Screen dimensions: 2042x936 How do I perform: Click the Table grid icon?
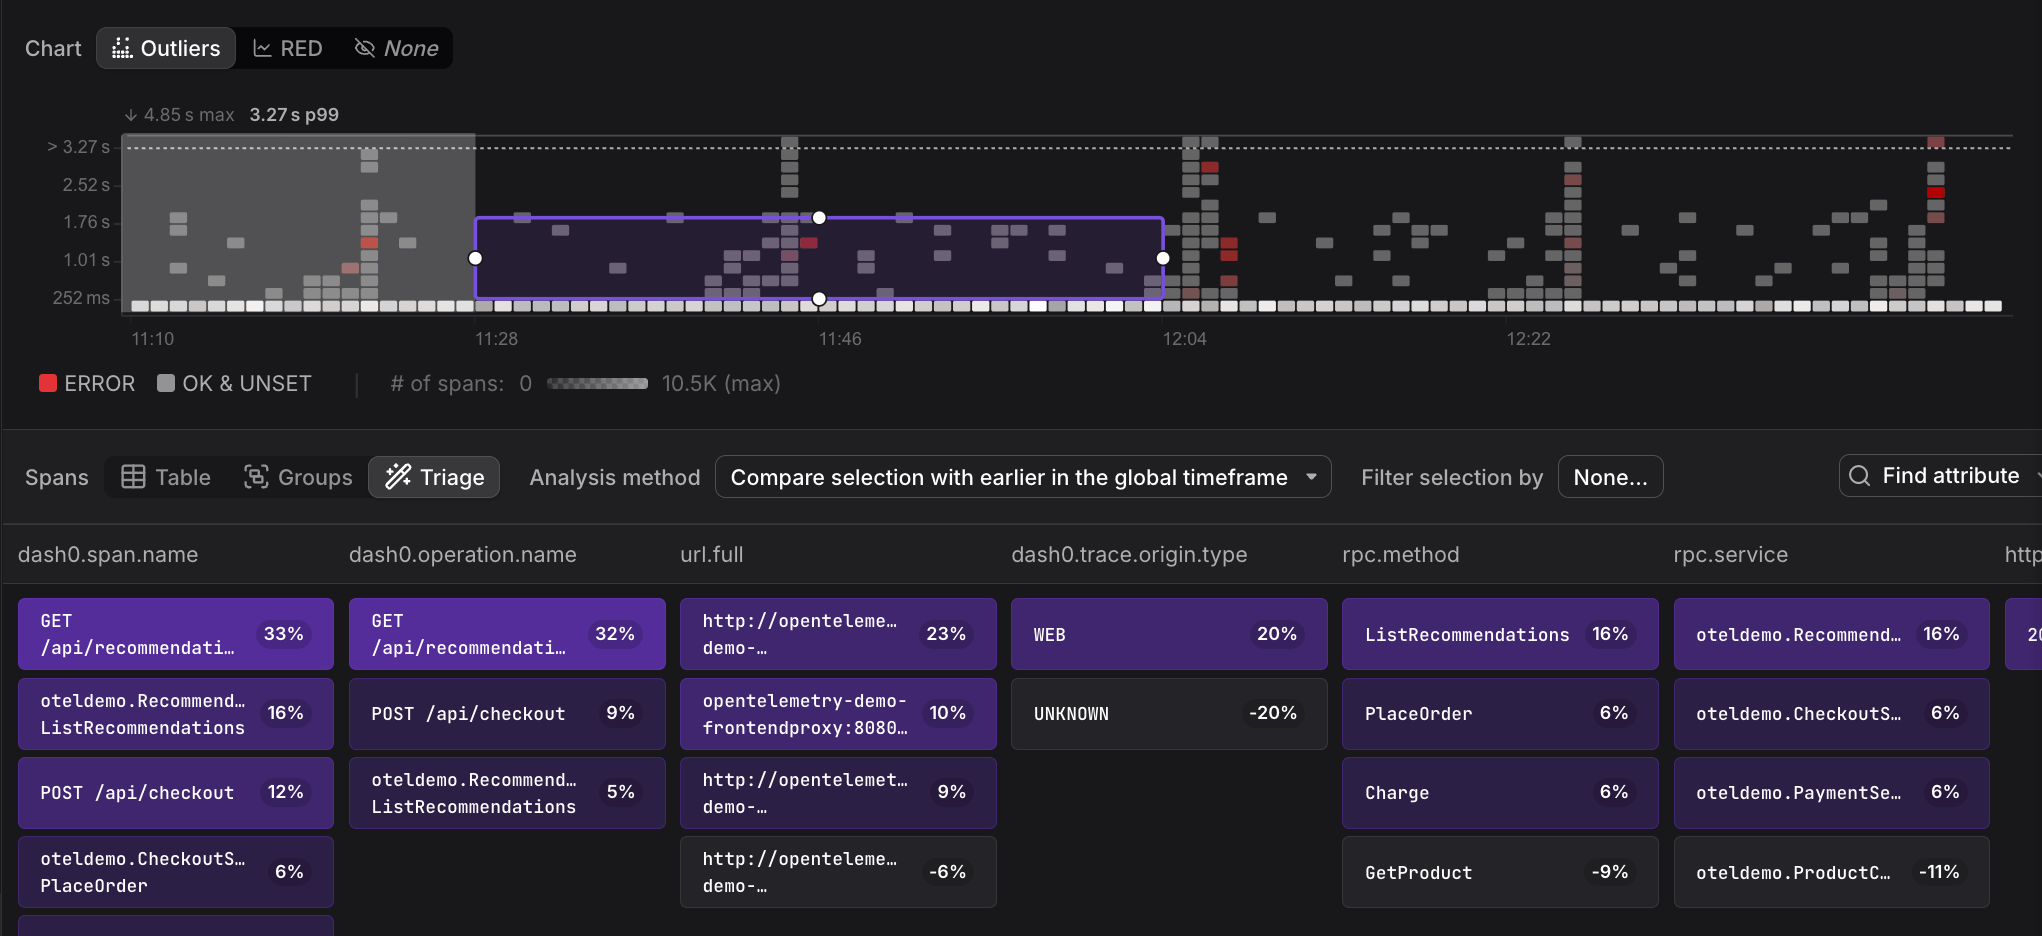click(x=133, y=477)
